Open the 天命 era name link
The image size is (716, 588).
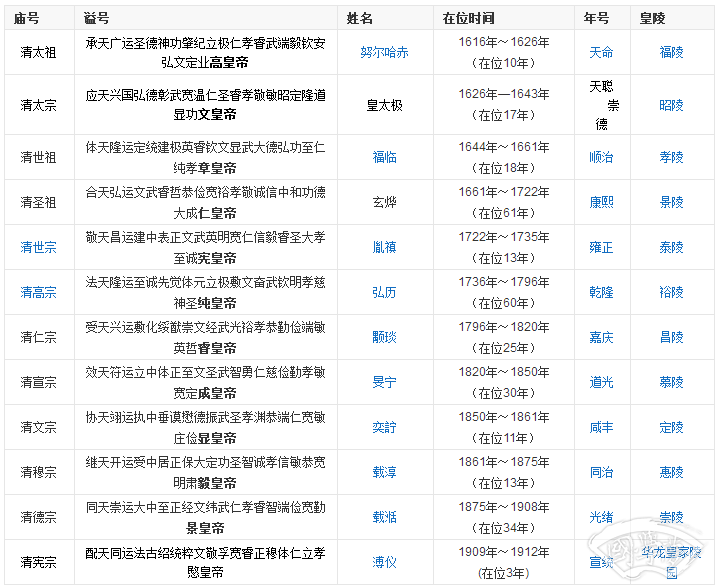(x=601, y=52)
